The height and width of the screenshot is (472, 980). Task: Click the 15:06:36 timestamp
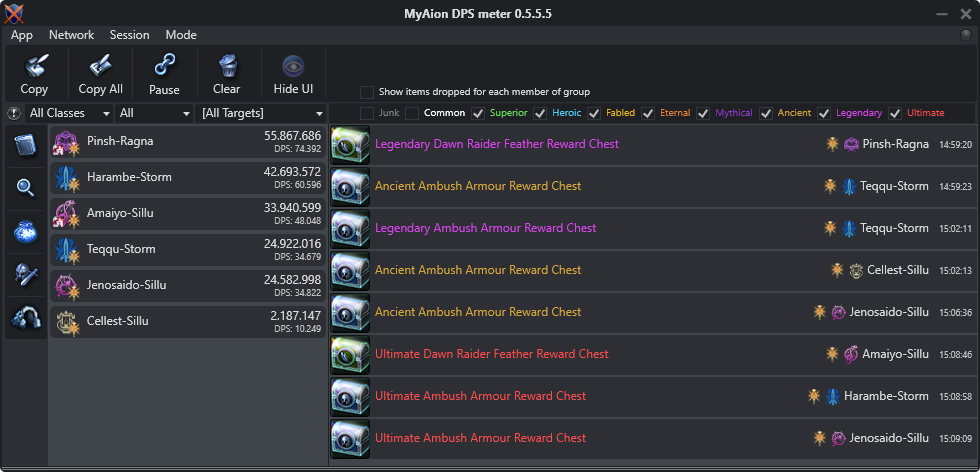pos(956,313)
